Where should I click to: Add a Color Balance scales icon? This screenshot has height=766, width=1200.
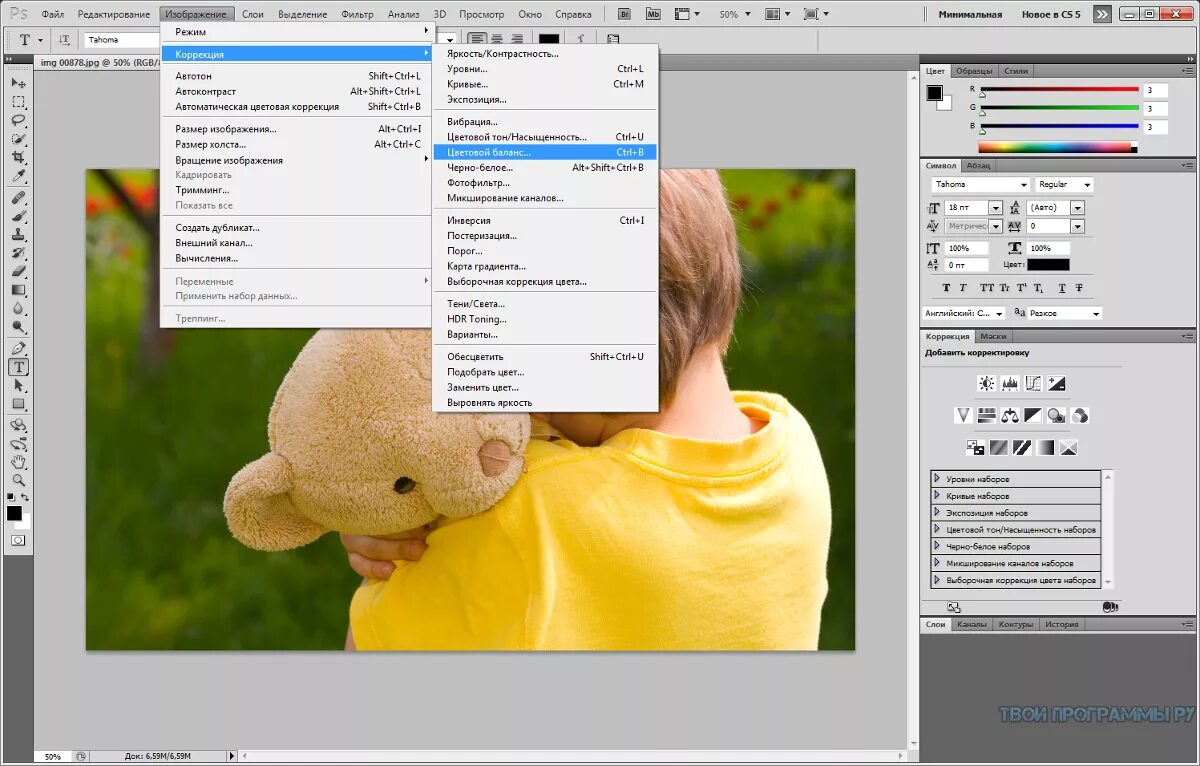click(1010, 415)
